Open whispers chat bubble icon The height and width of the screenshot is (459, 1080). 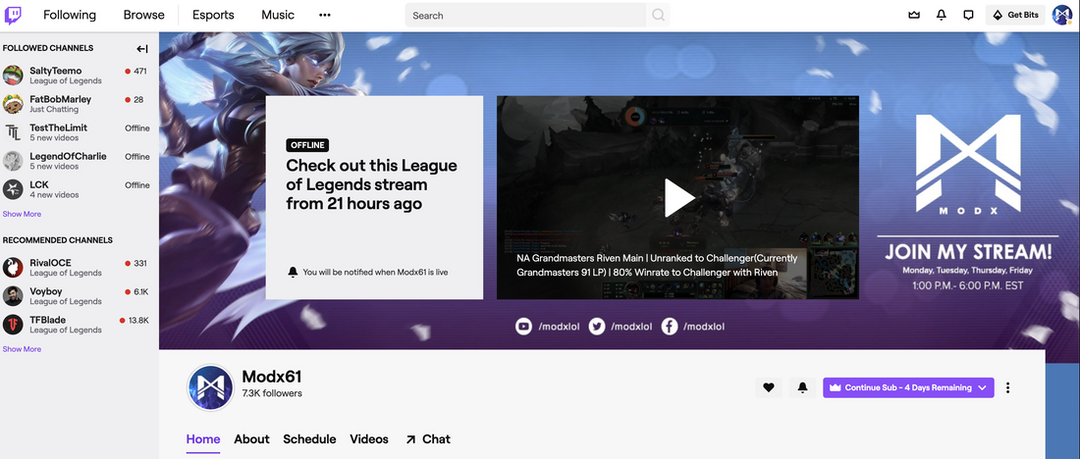tap(968, 15)
